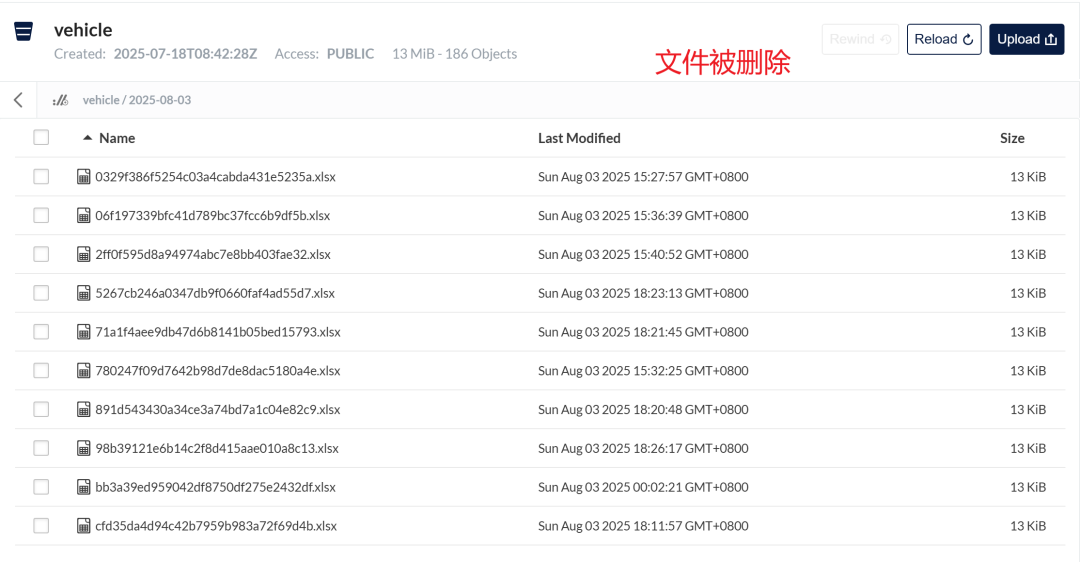Click the Created date 2025-07-18T08:42:28Z
This screenshot has height=562, width=1080.
[185, 54]
